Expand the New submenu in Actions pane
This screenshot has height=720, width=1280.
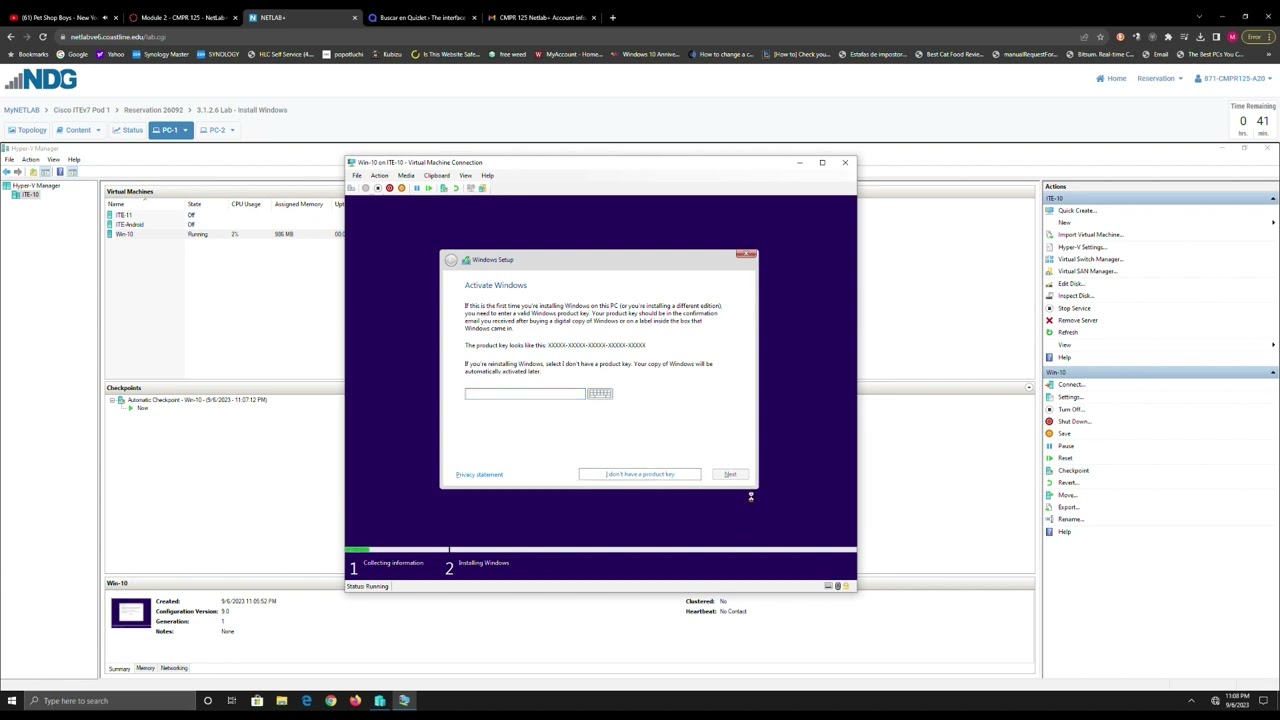click(x=1273, y=222)
